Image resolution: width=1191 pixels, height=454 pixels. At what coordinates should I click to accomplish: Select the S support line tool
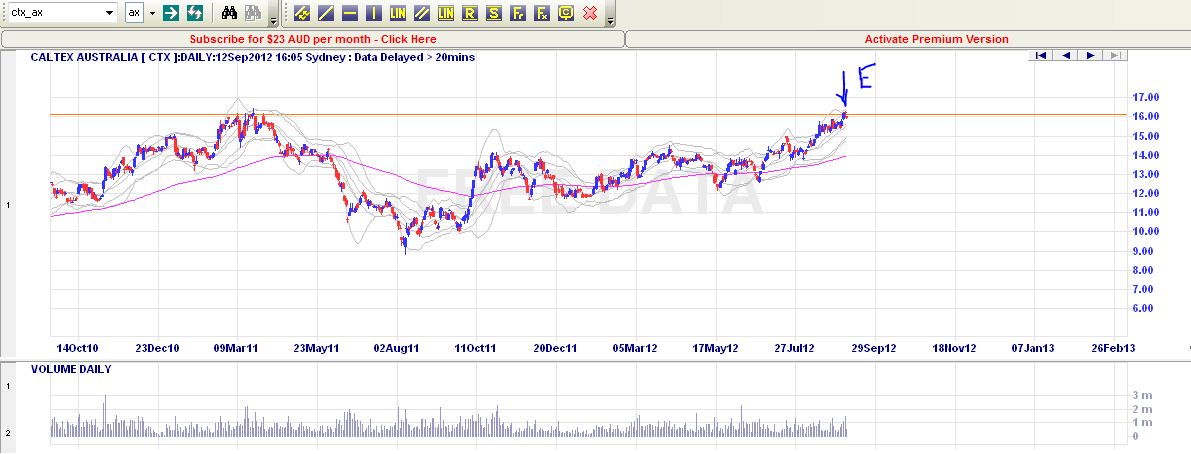click(494, 13)
